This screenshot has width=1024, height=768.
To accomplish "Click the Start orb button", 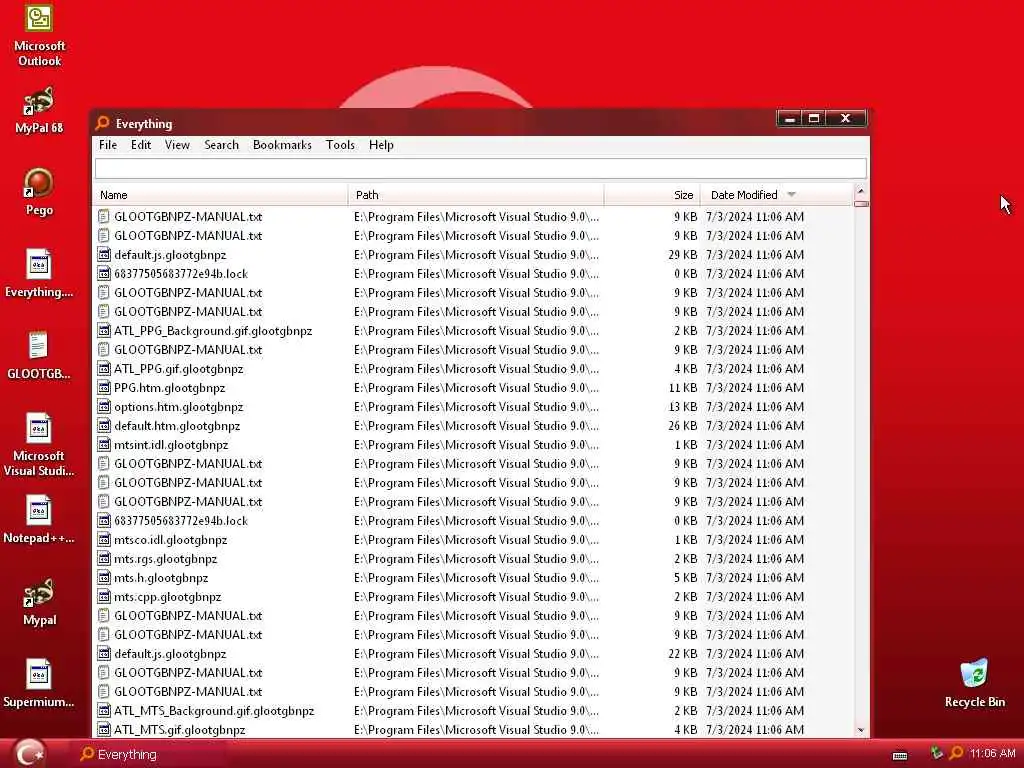I will (29, 753).
